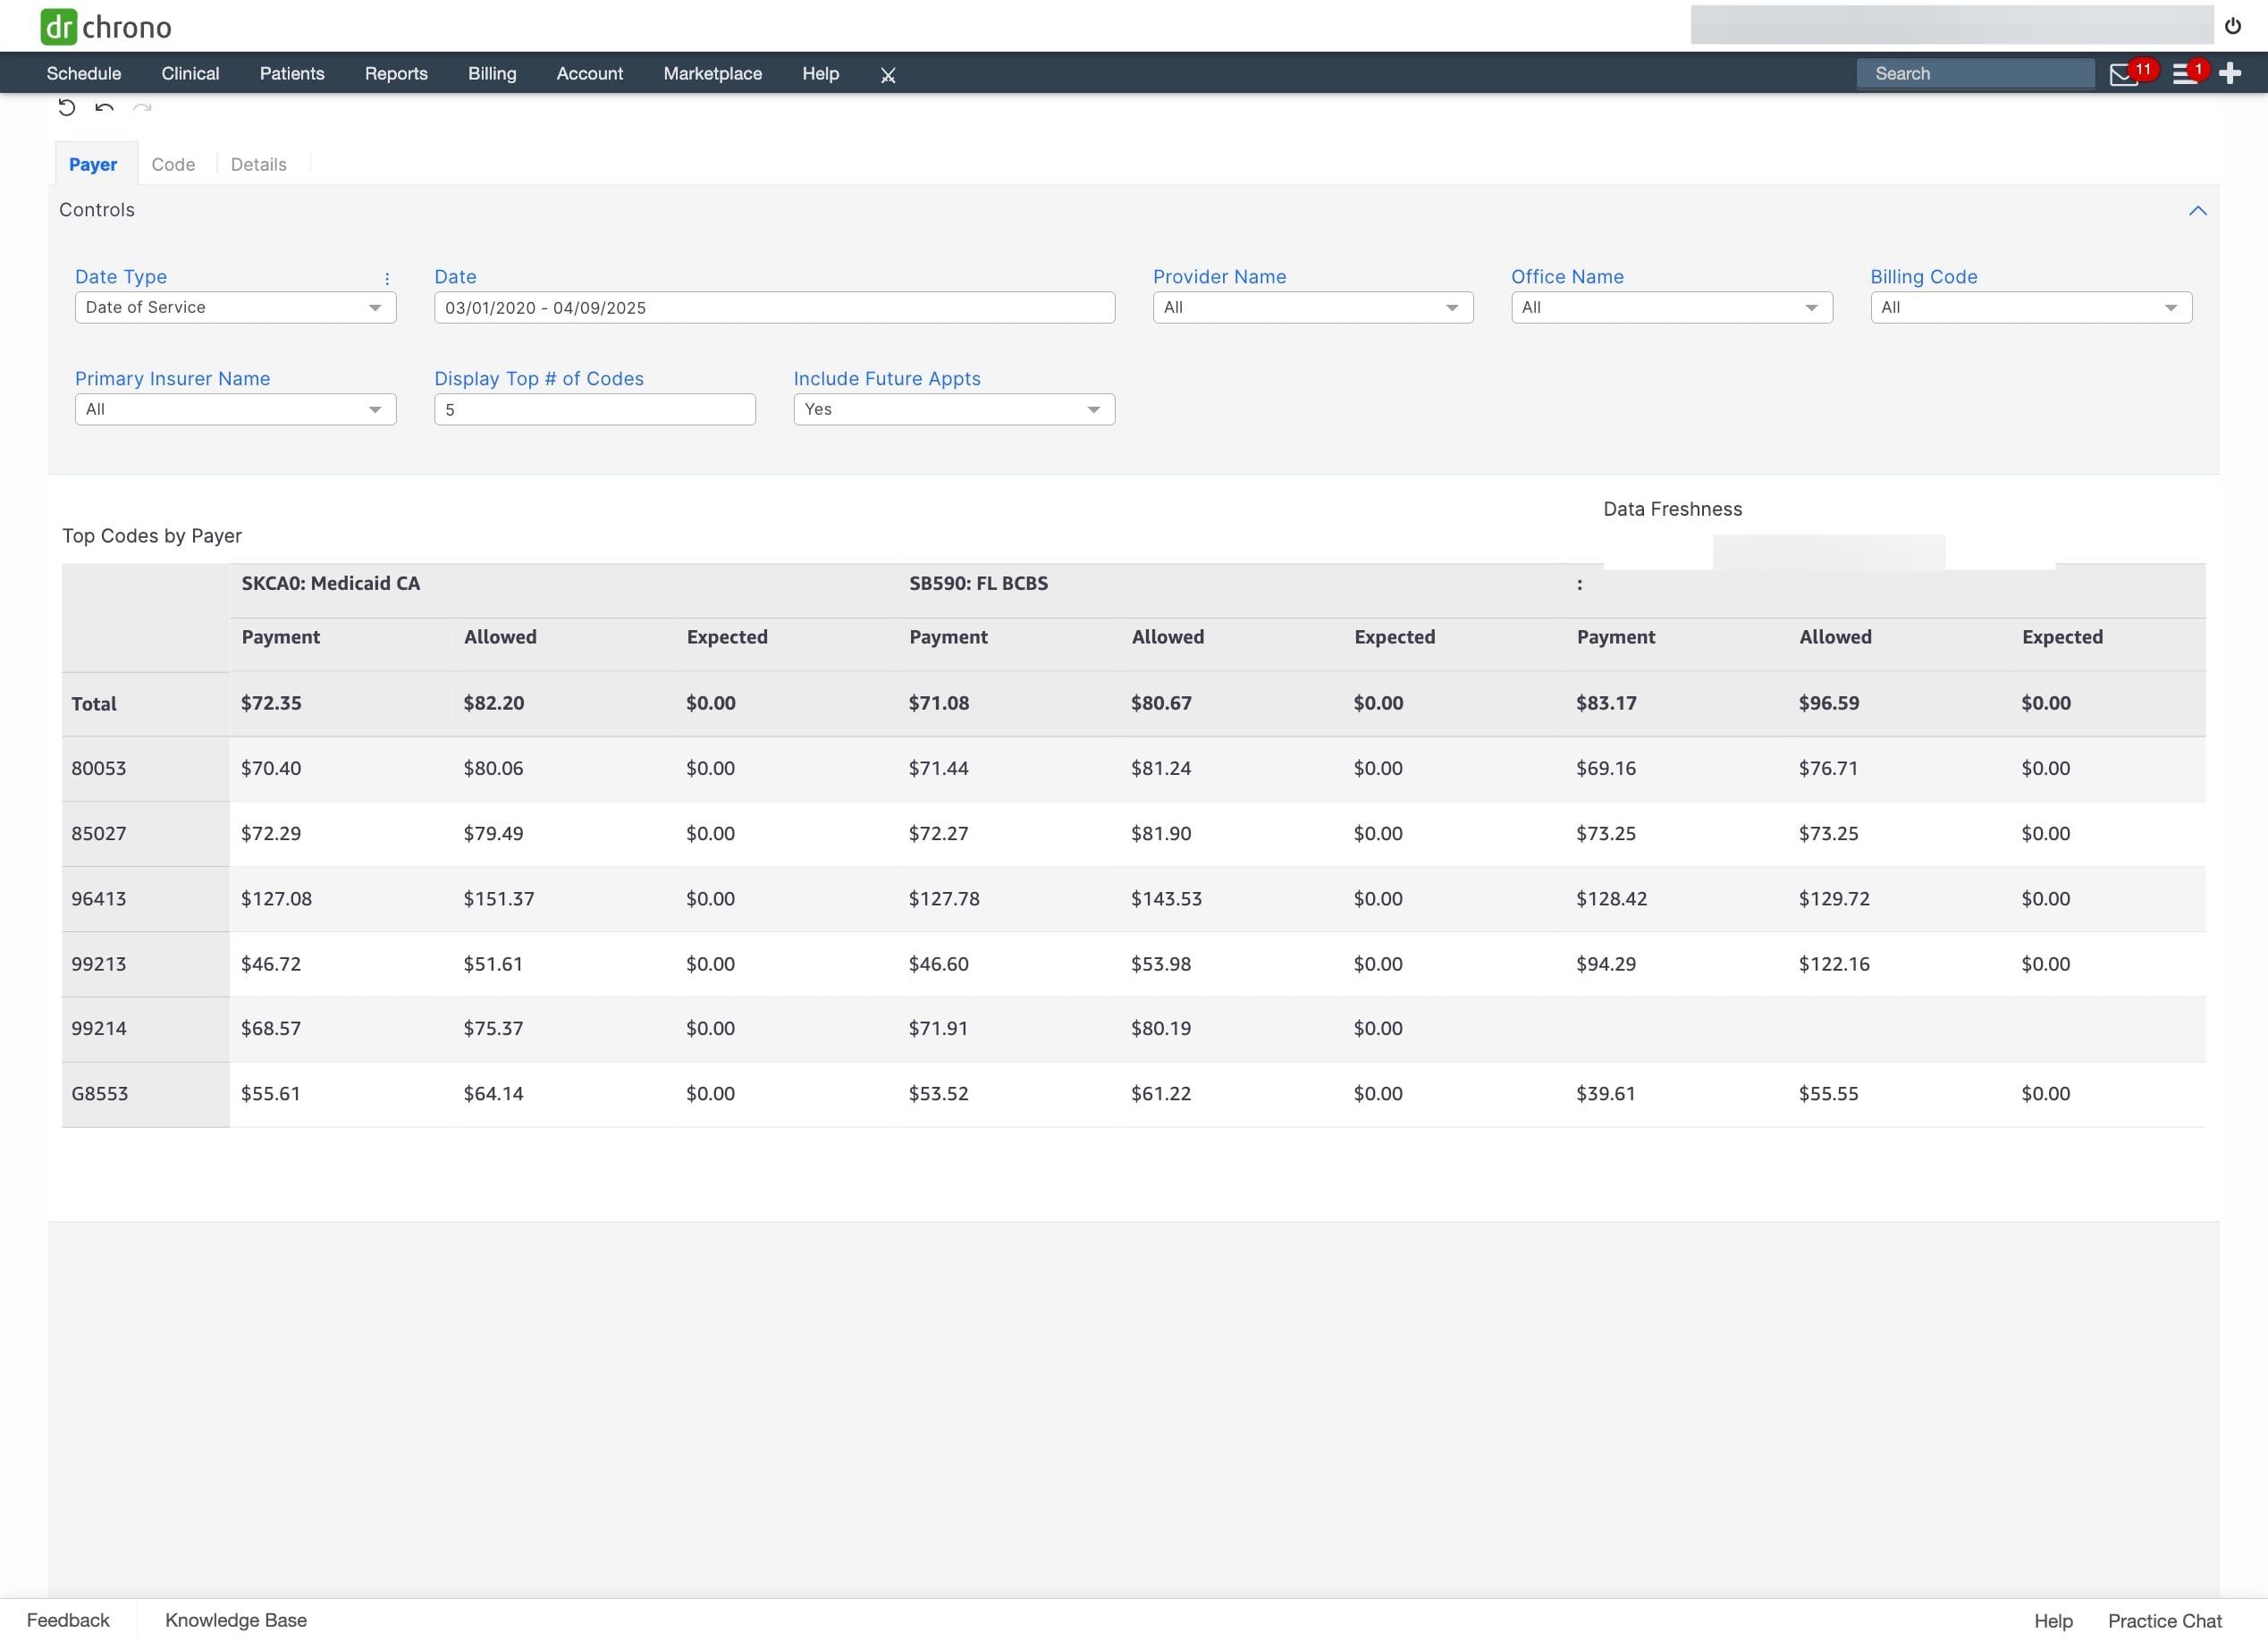2268x1641 pixels.
Task: Expand the Provider Name dropdown
Action: 1312,308
